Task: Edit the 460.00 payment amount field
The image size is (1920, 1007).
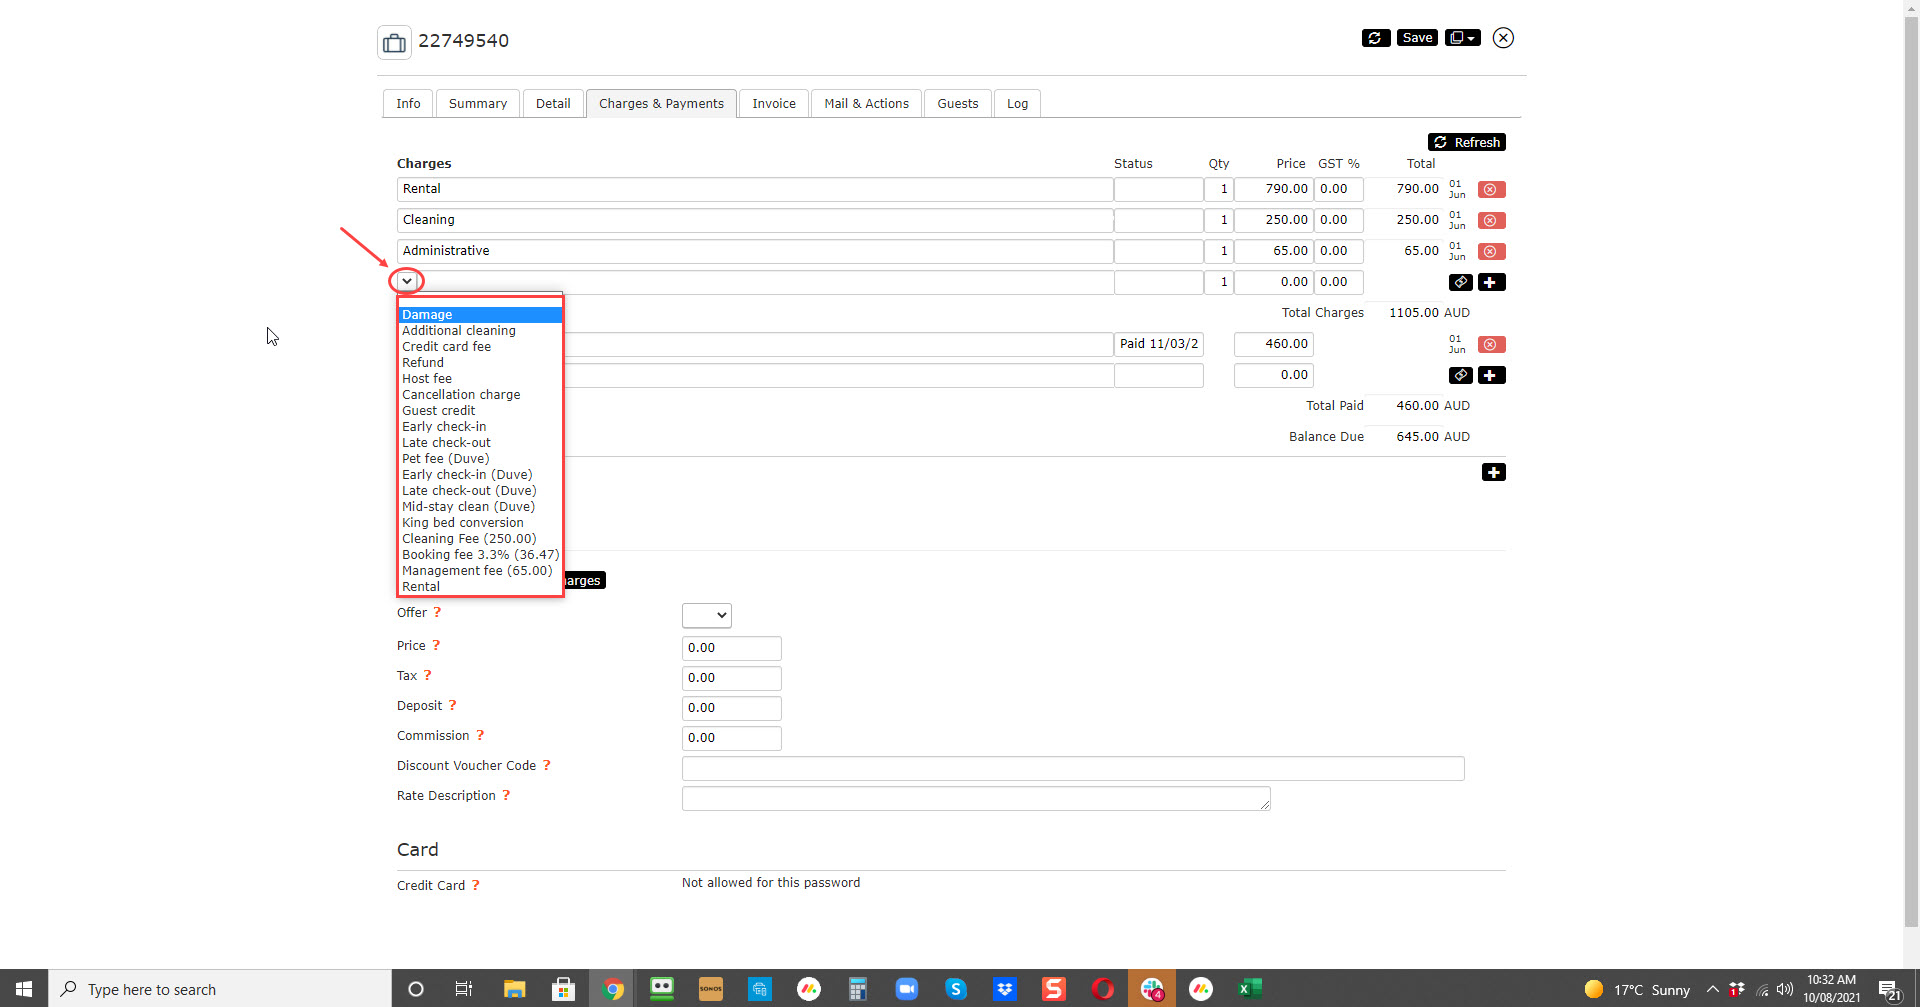Action: tap(1273, 345)
